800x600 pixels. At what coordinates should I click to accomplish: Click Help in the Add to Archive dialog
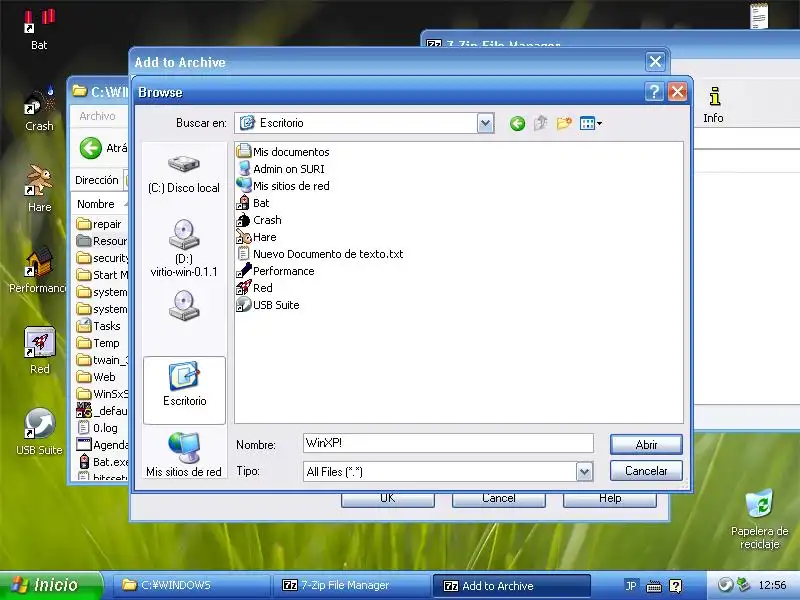(x=610, y=498)
